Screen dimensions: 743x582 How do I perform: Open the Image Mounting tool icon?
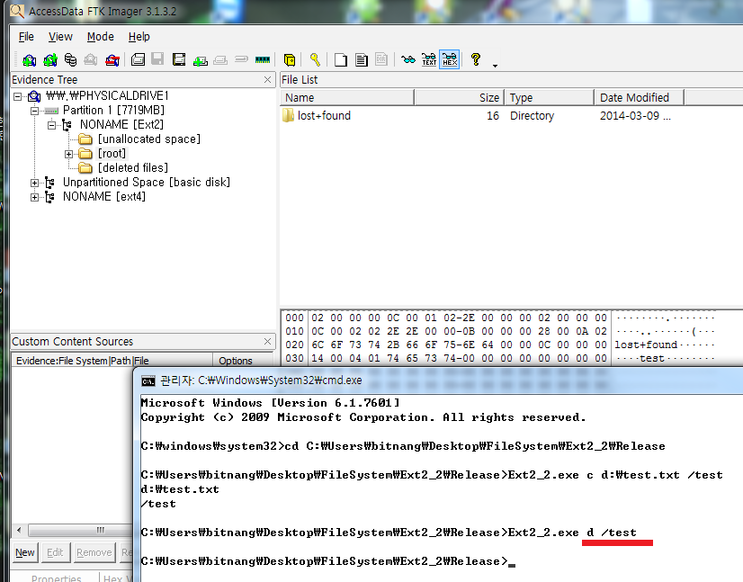coord(71,60)
